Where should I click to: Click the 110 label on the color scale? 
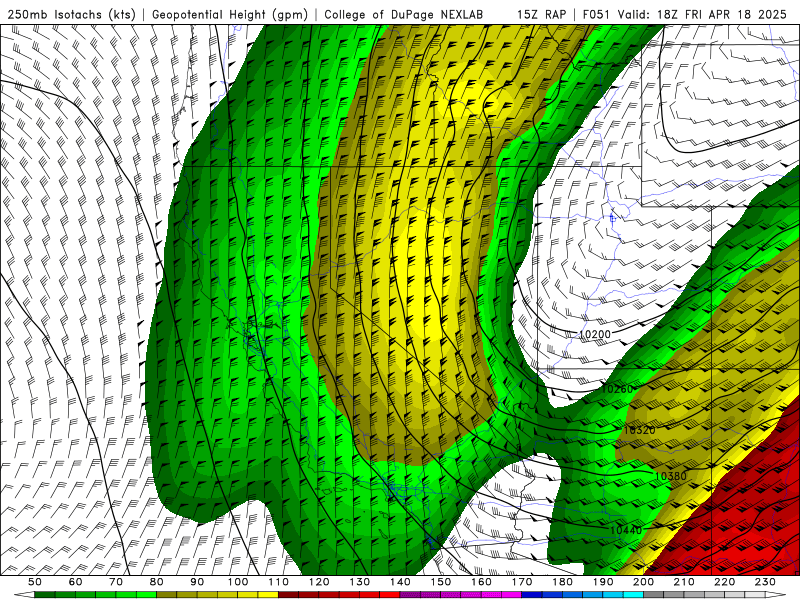[x=279, y=582]
